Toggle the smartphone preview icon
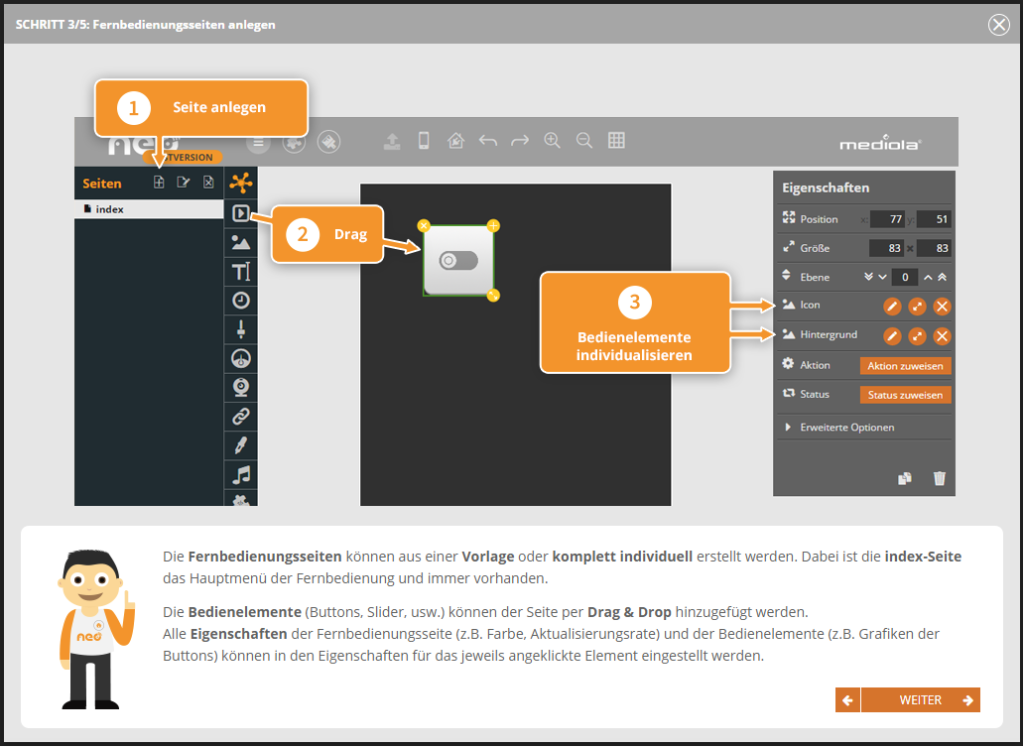Screen dimensions: 1024x747 (x=424, y=141)
